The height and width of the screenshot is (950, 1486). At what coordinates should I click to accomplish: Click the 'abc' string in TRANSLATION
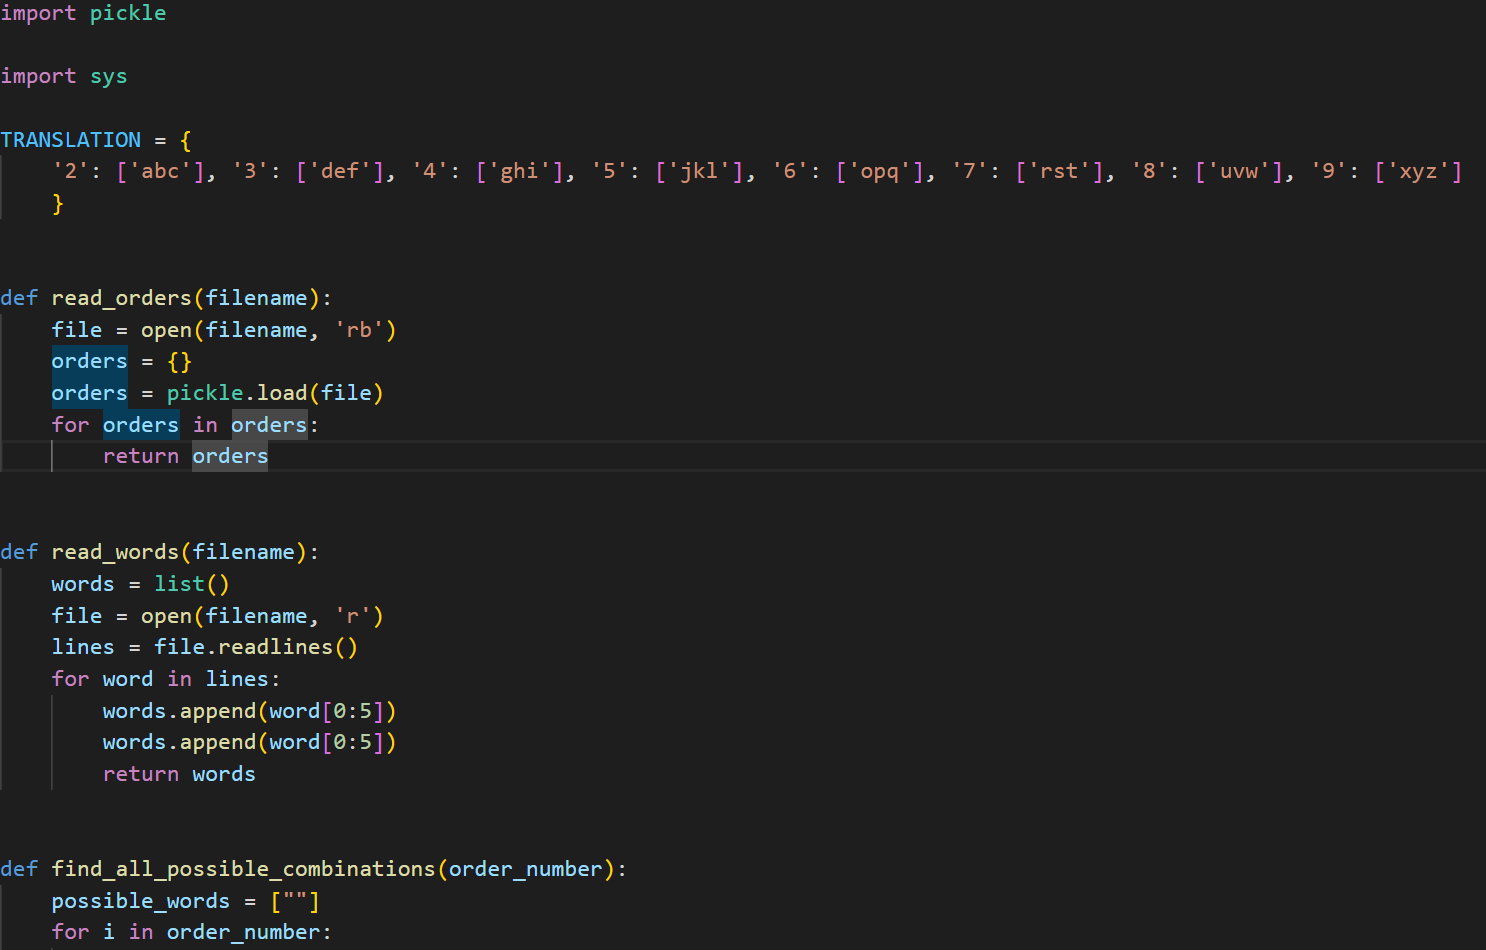point(160,171)
